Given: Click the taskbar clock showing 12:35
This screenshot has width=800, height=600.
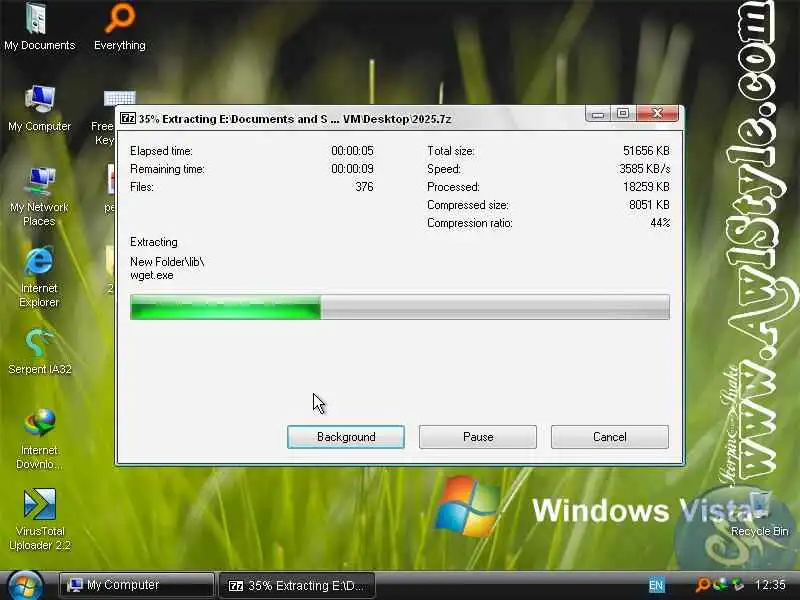Looking at the screenshot, I should (770, 585).
